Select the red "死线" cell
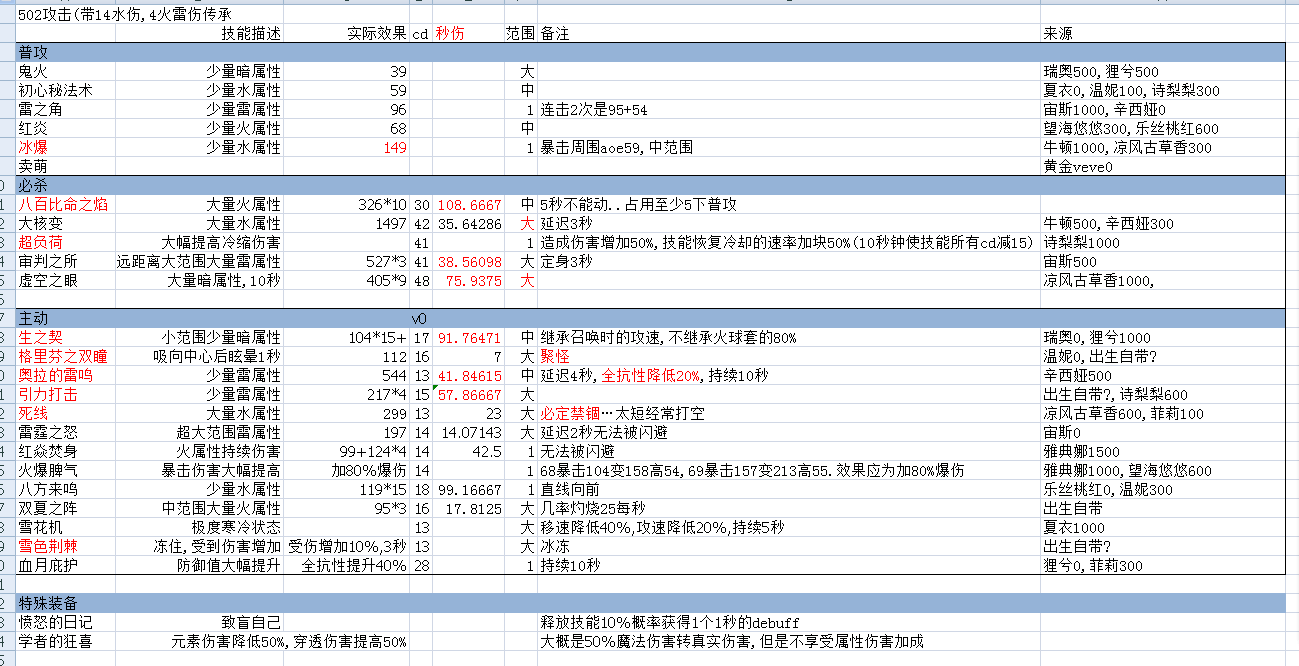Image resolution: width=1299 pixels, height=666 pixels. click(x=32, y=413)
